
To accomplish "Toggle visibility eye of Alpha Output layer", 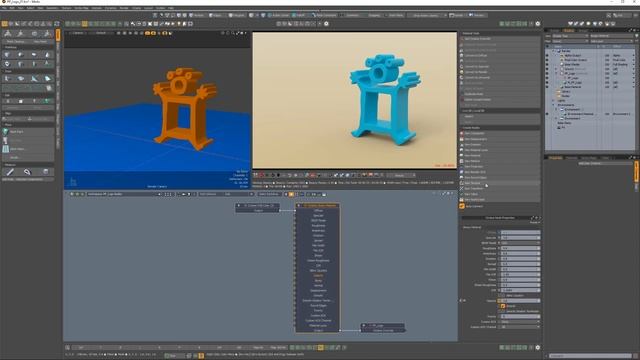I will 547,56.
